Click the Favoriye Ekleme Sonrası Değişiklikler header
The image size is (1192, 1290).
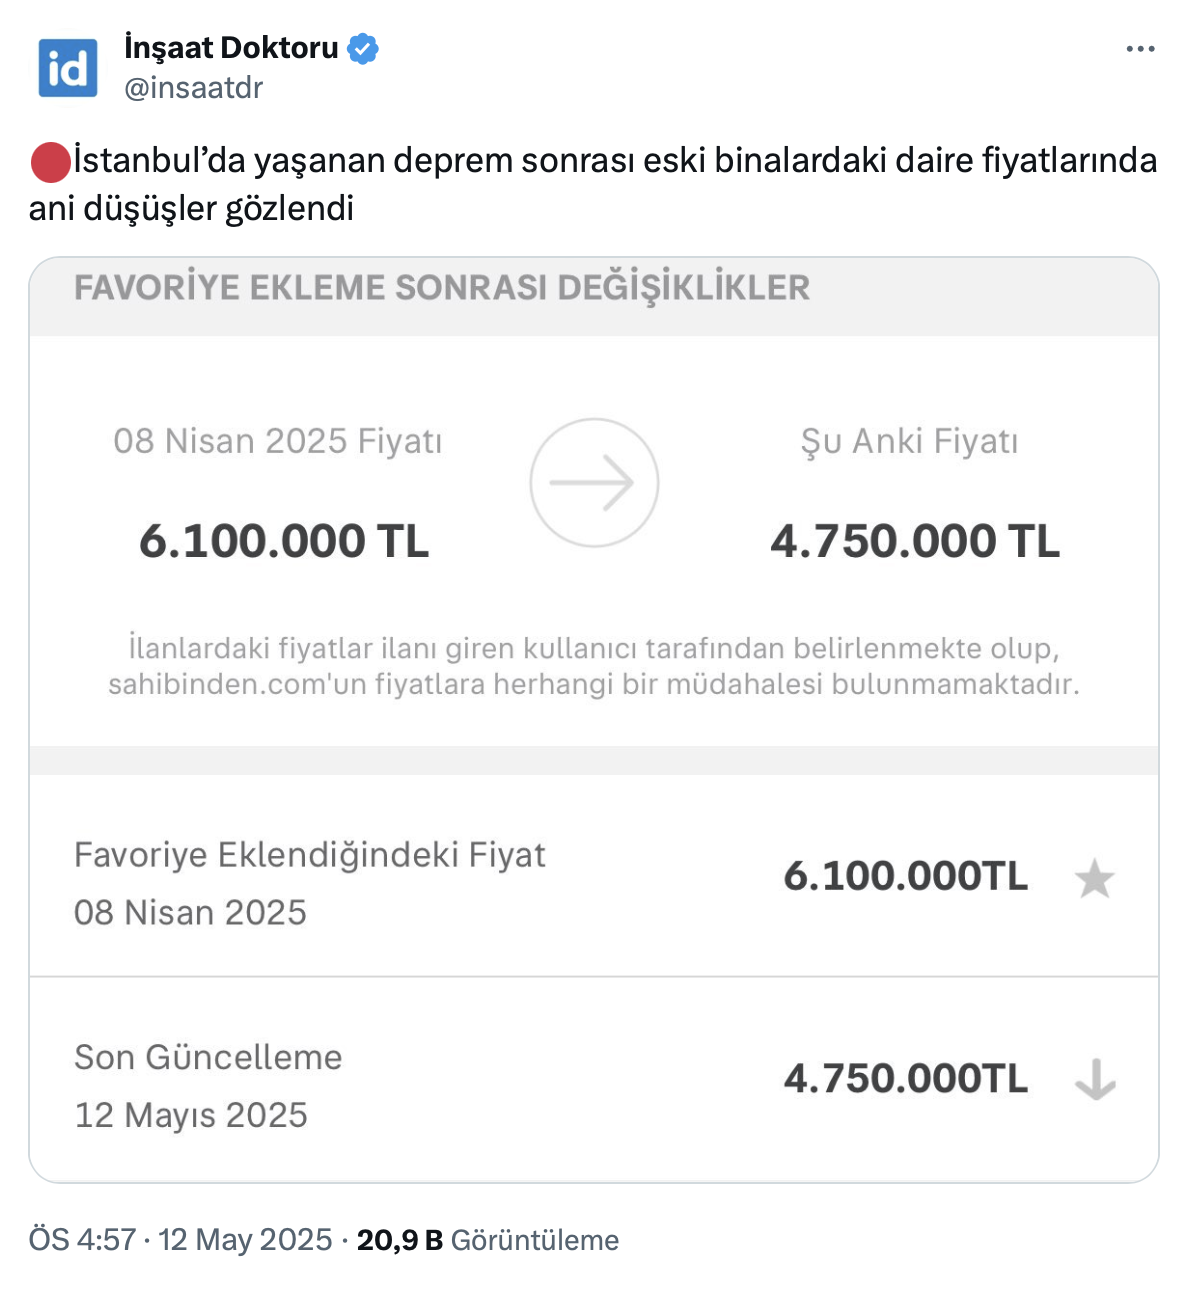click(x=442, y=288)
